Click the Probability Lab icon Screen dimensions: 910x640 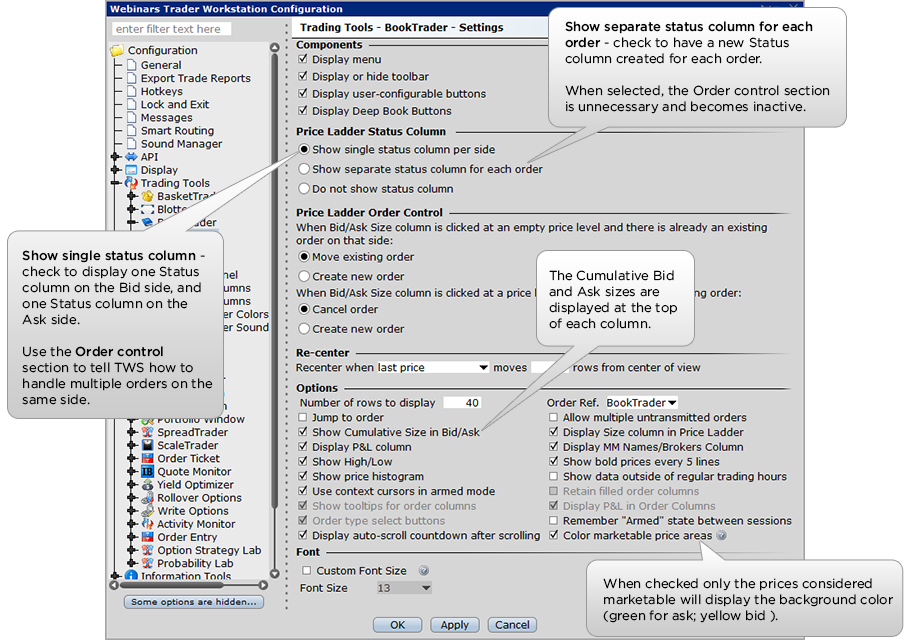tap(147, 563)
